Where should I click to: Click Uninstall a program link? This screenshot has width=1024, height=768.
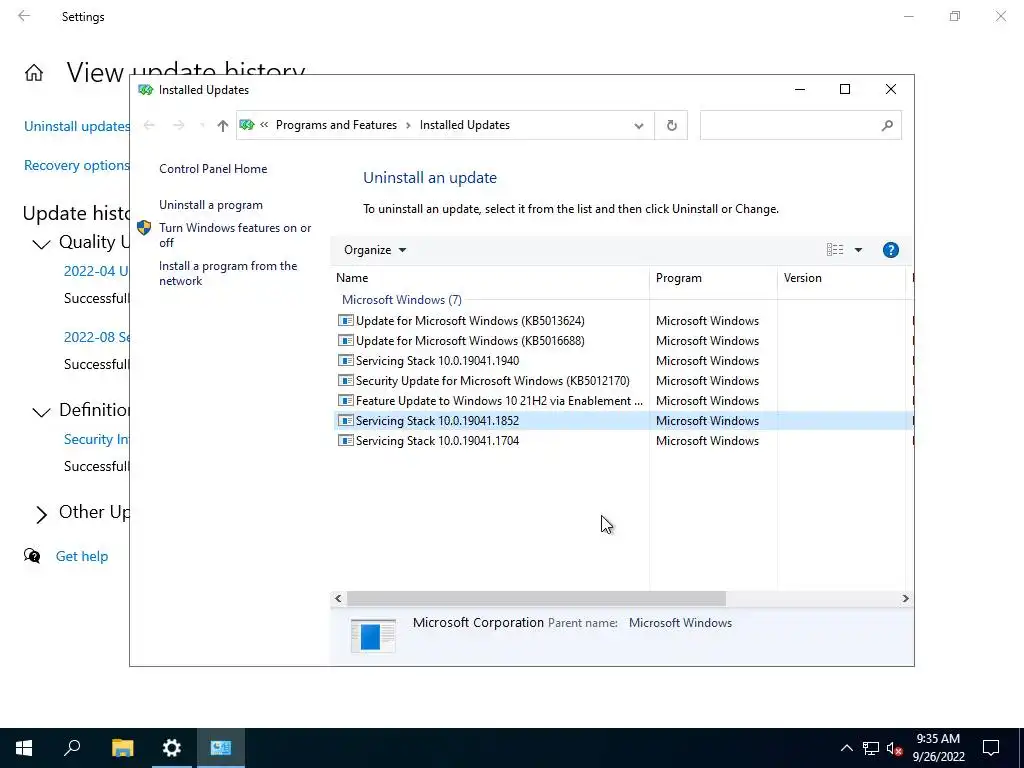click(211, 205)
